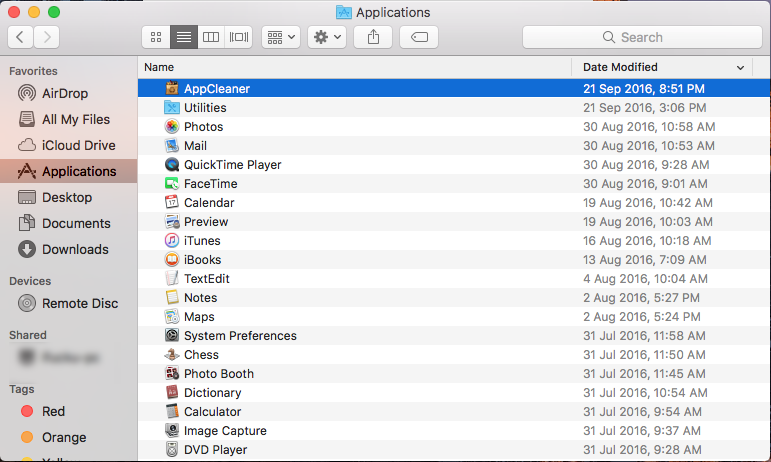Select the QuickTime Player name
Screen dimensions: 771x462
[233, 165]
